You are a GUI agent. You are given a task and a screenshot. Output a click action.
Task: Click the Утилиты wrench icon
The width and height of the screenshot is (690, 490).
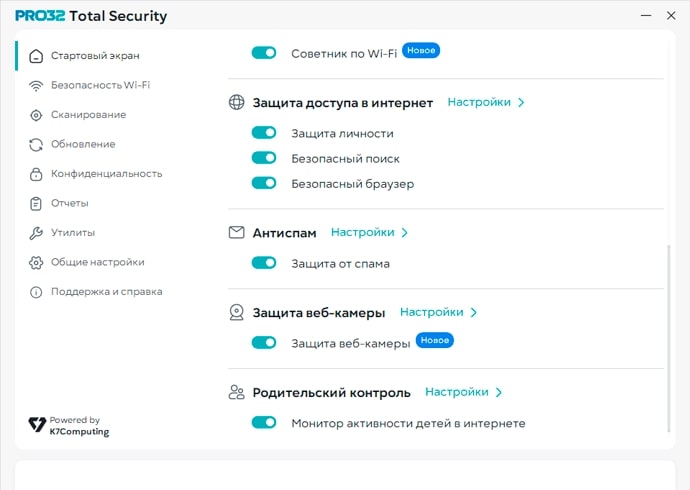[37, 233]
